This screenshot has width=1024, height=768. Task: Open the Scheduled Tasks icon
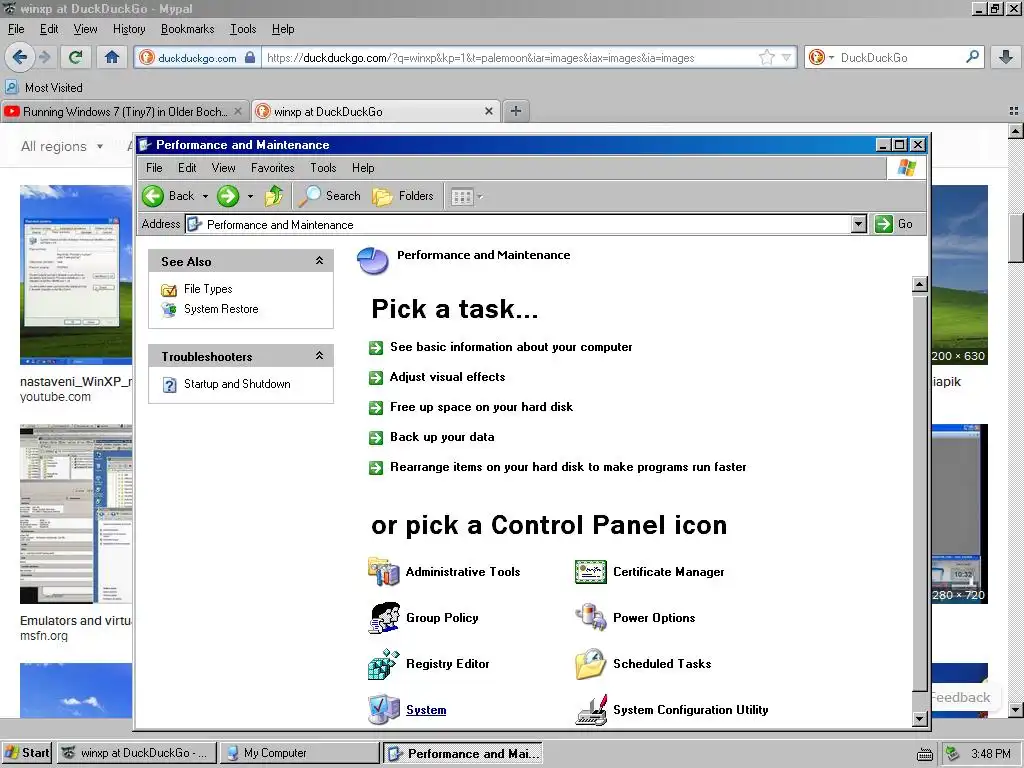click(x=590, y=664)
